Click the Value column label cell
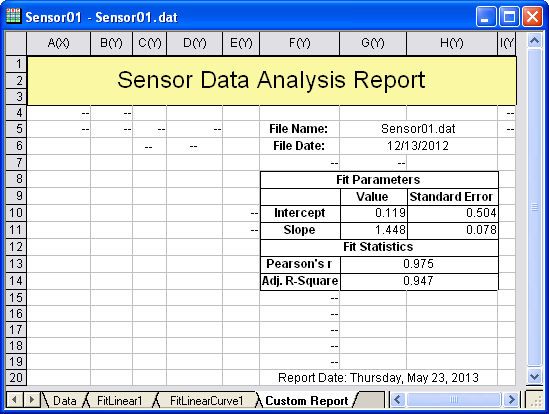 click(374, 197)
